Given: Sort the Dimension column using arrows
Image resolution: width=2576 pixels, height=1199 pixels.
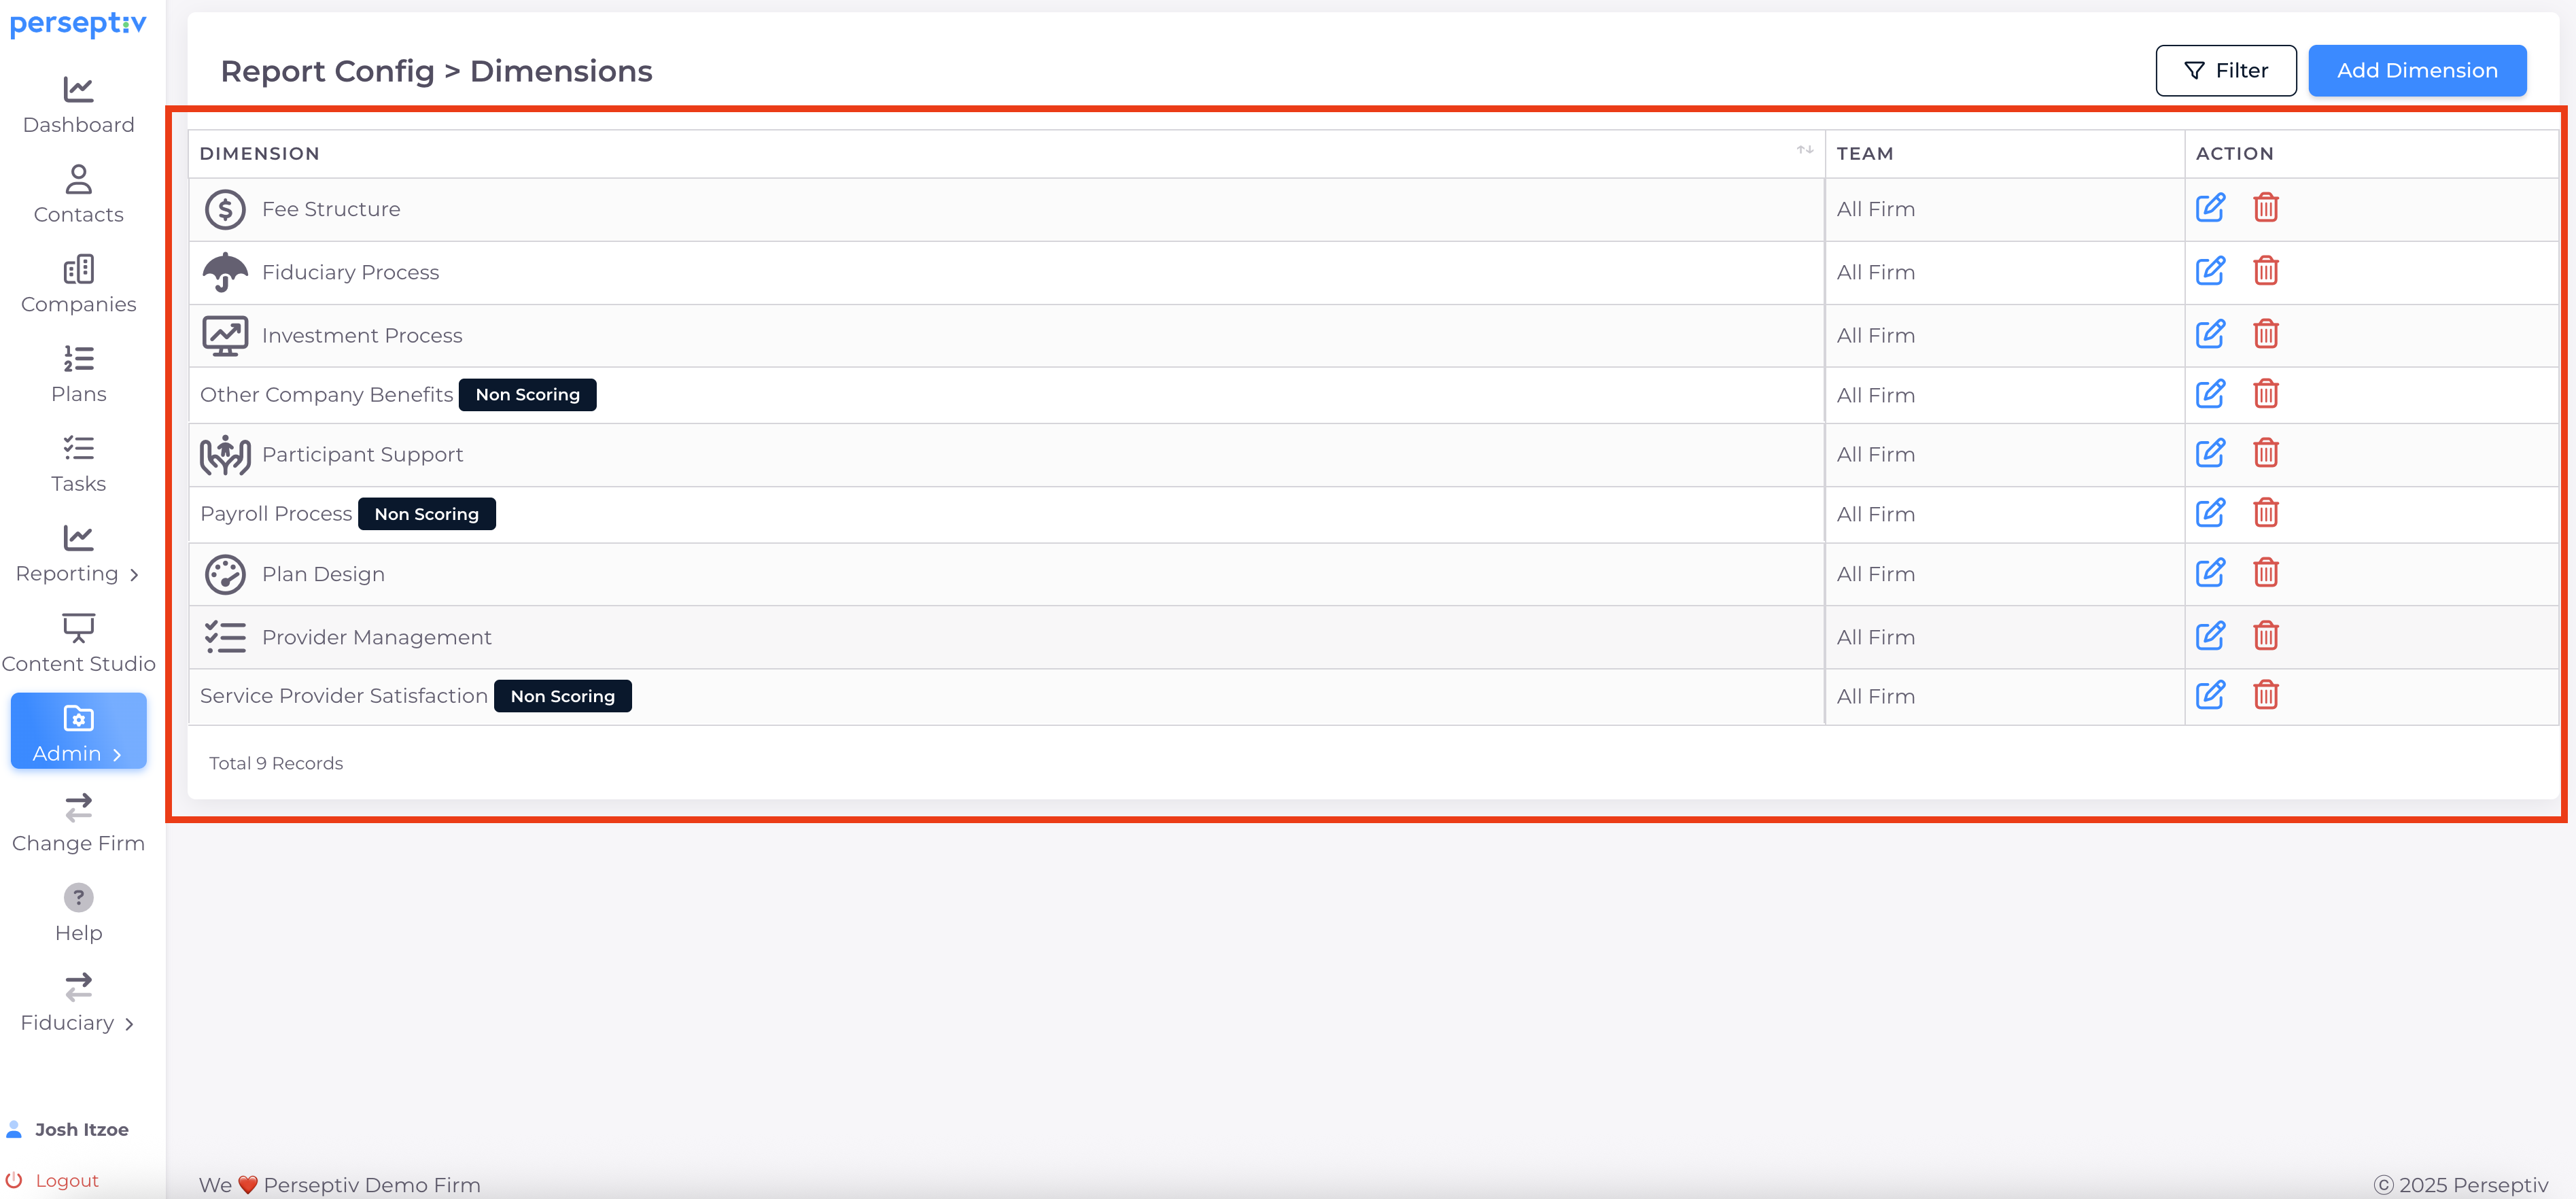Looking at the screenshot, I should coord(1804,150).
